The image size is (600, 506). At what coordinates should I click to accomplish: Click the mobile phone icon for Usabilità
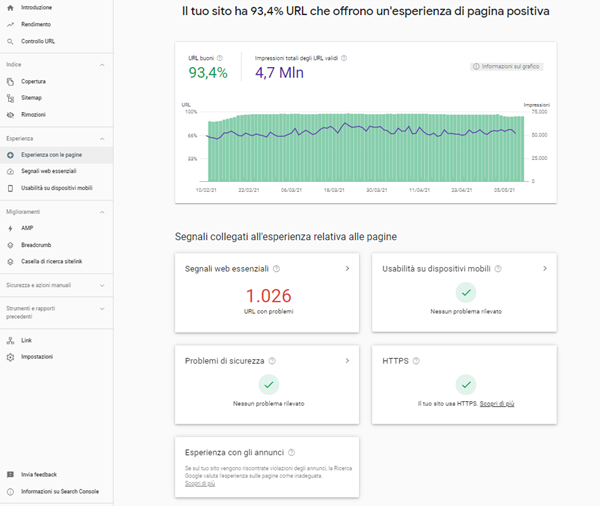tap(10, 188)
